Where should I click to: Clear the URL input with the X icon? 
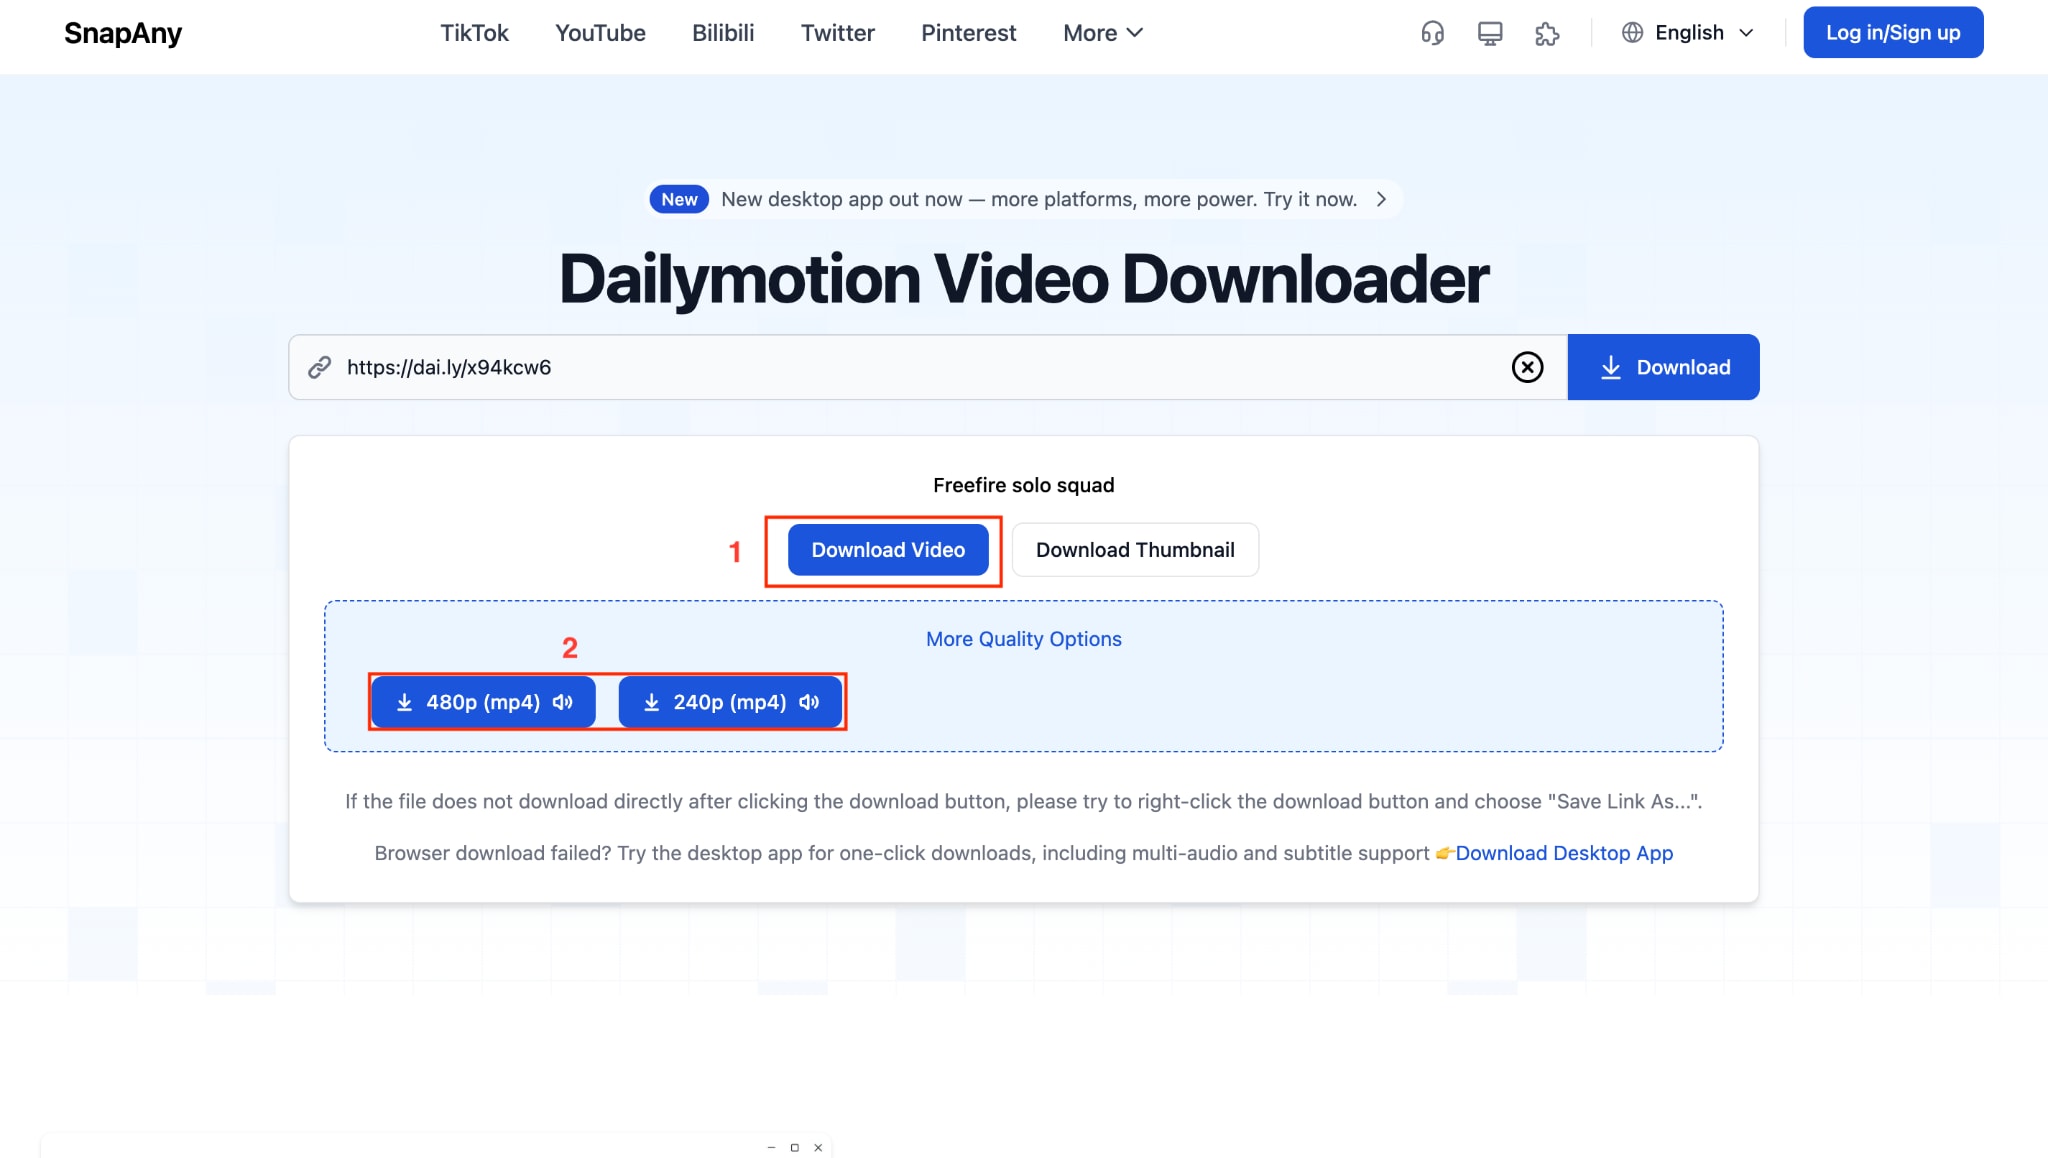pyautogui.click(x=1527, y=367)
